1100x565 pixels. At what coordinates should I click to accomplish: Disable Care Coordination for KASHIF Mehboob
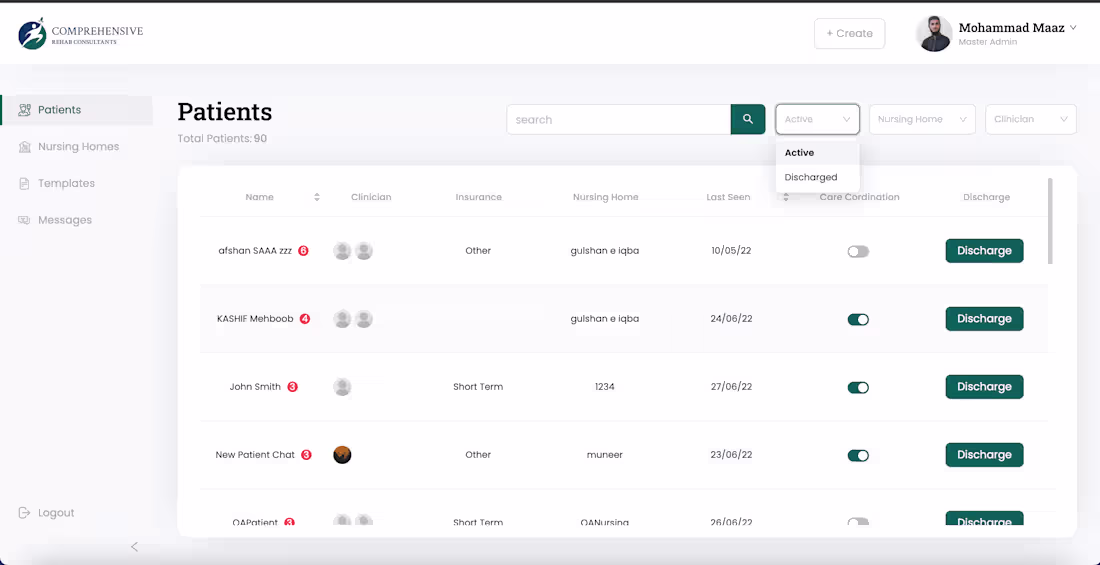point(858,319)
